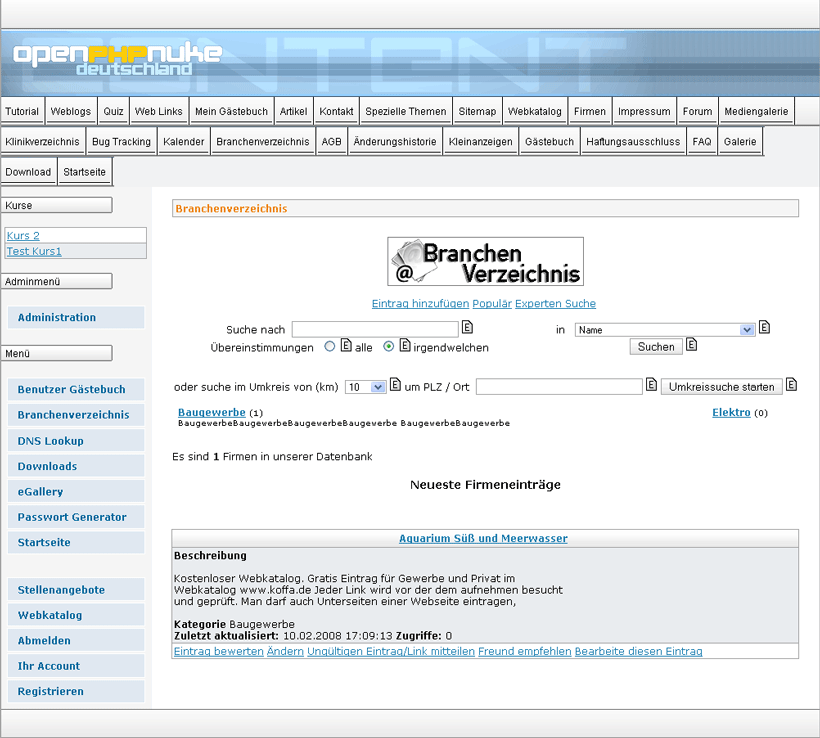This screenshot has width=820, height=738.
Task: Click the Branchen Verzeichnis logo image
Action: tap(485, 262)
